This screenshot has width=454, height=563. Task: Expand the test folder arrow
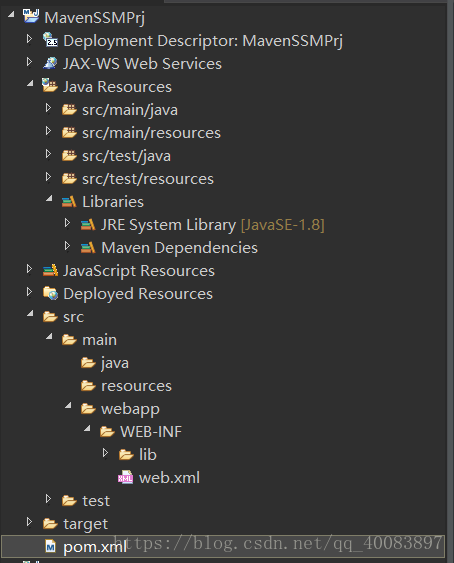click(48, 498)
